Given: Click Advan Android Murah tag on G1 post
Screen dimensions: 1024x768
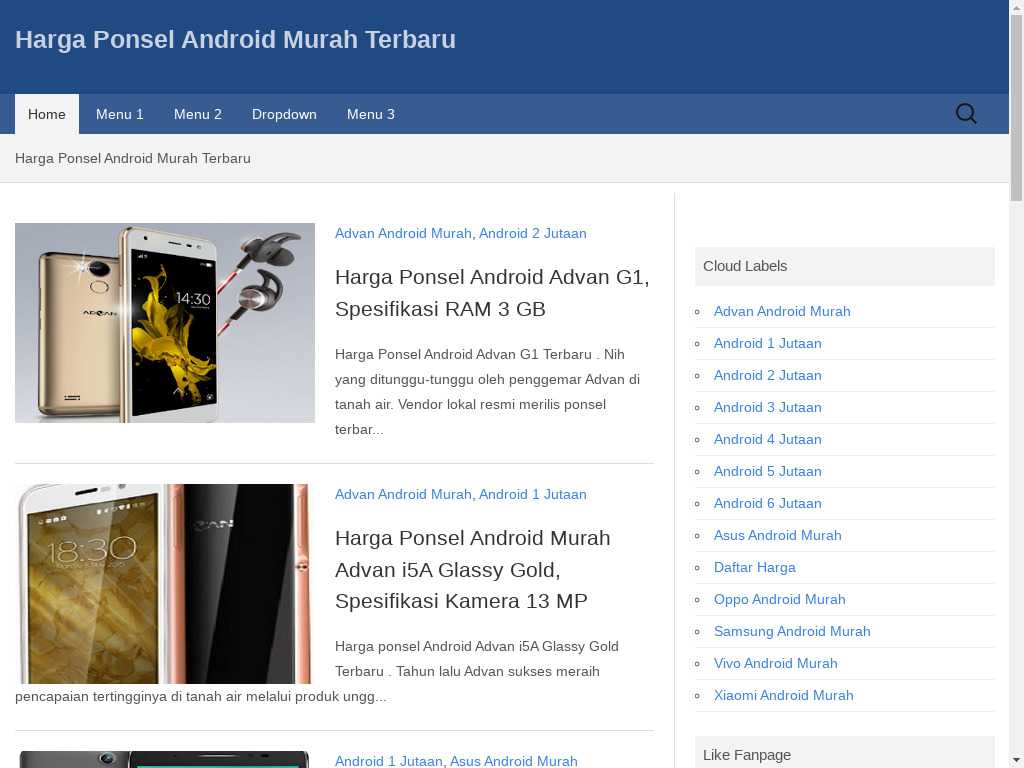Looking at the screenshot, I should [x=403, y=233].
